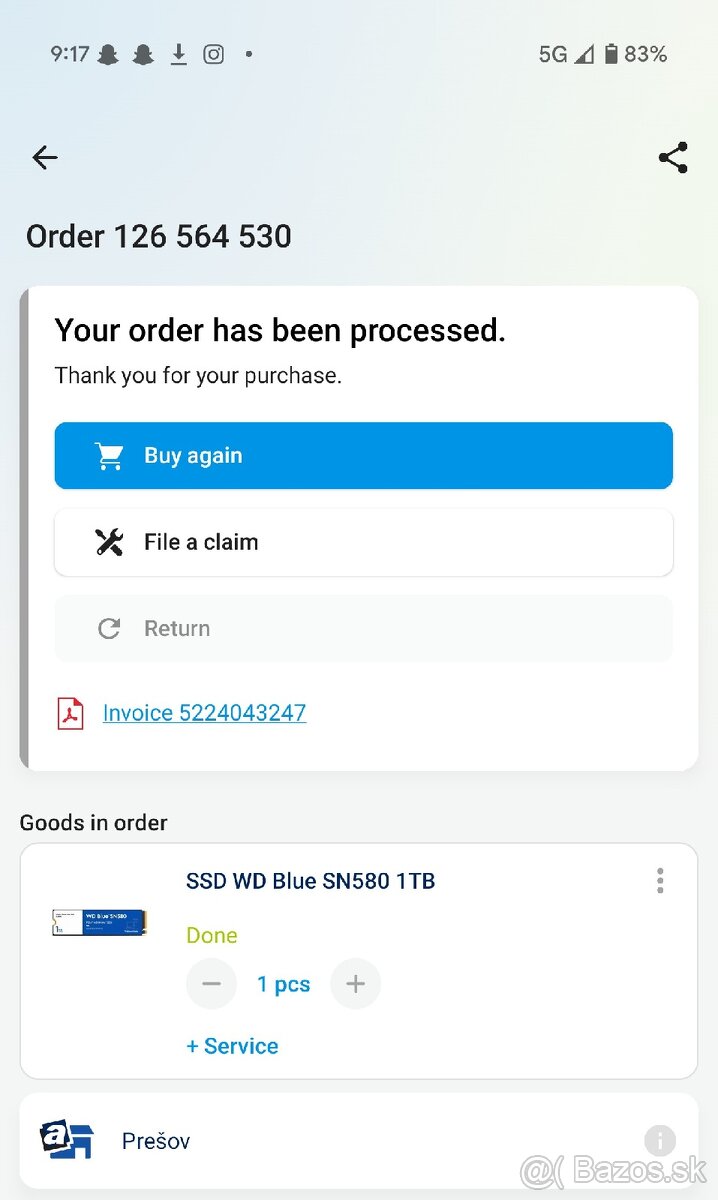Tap the Prešov pickup location row
718x1200 pixels.
click(x=358, y=1140)
